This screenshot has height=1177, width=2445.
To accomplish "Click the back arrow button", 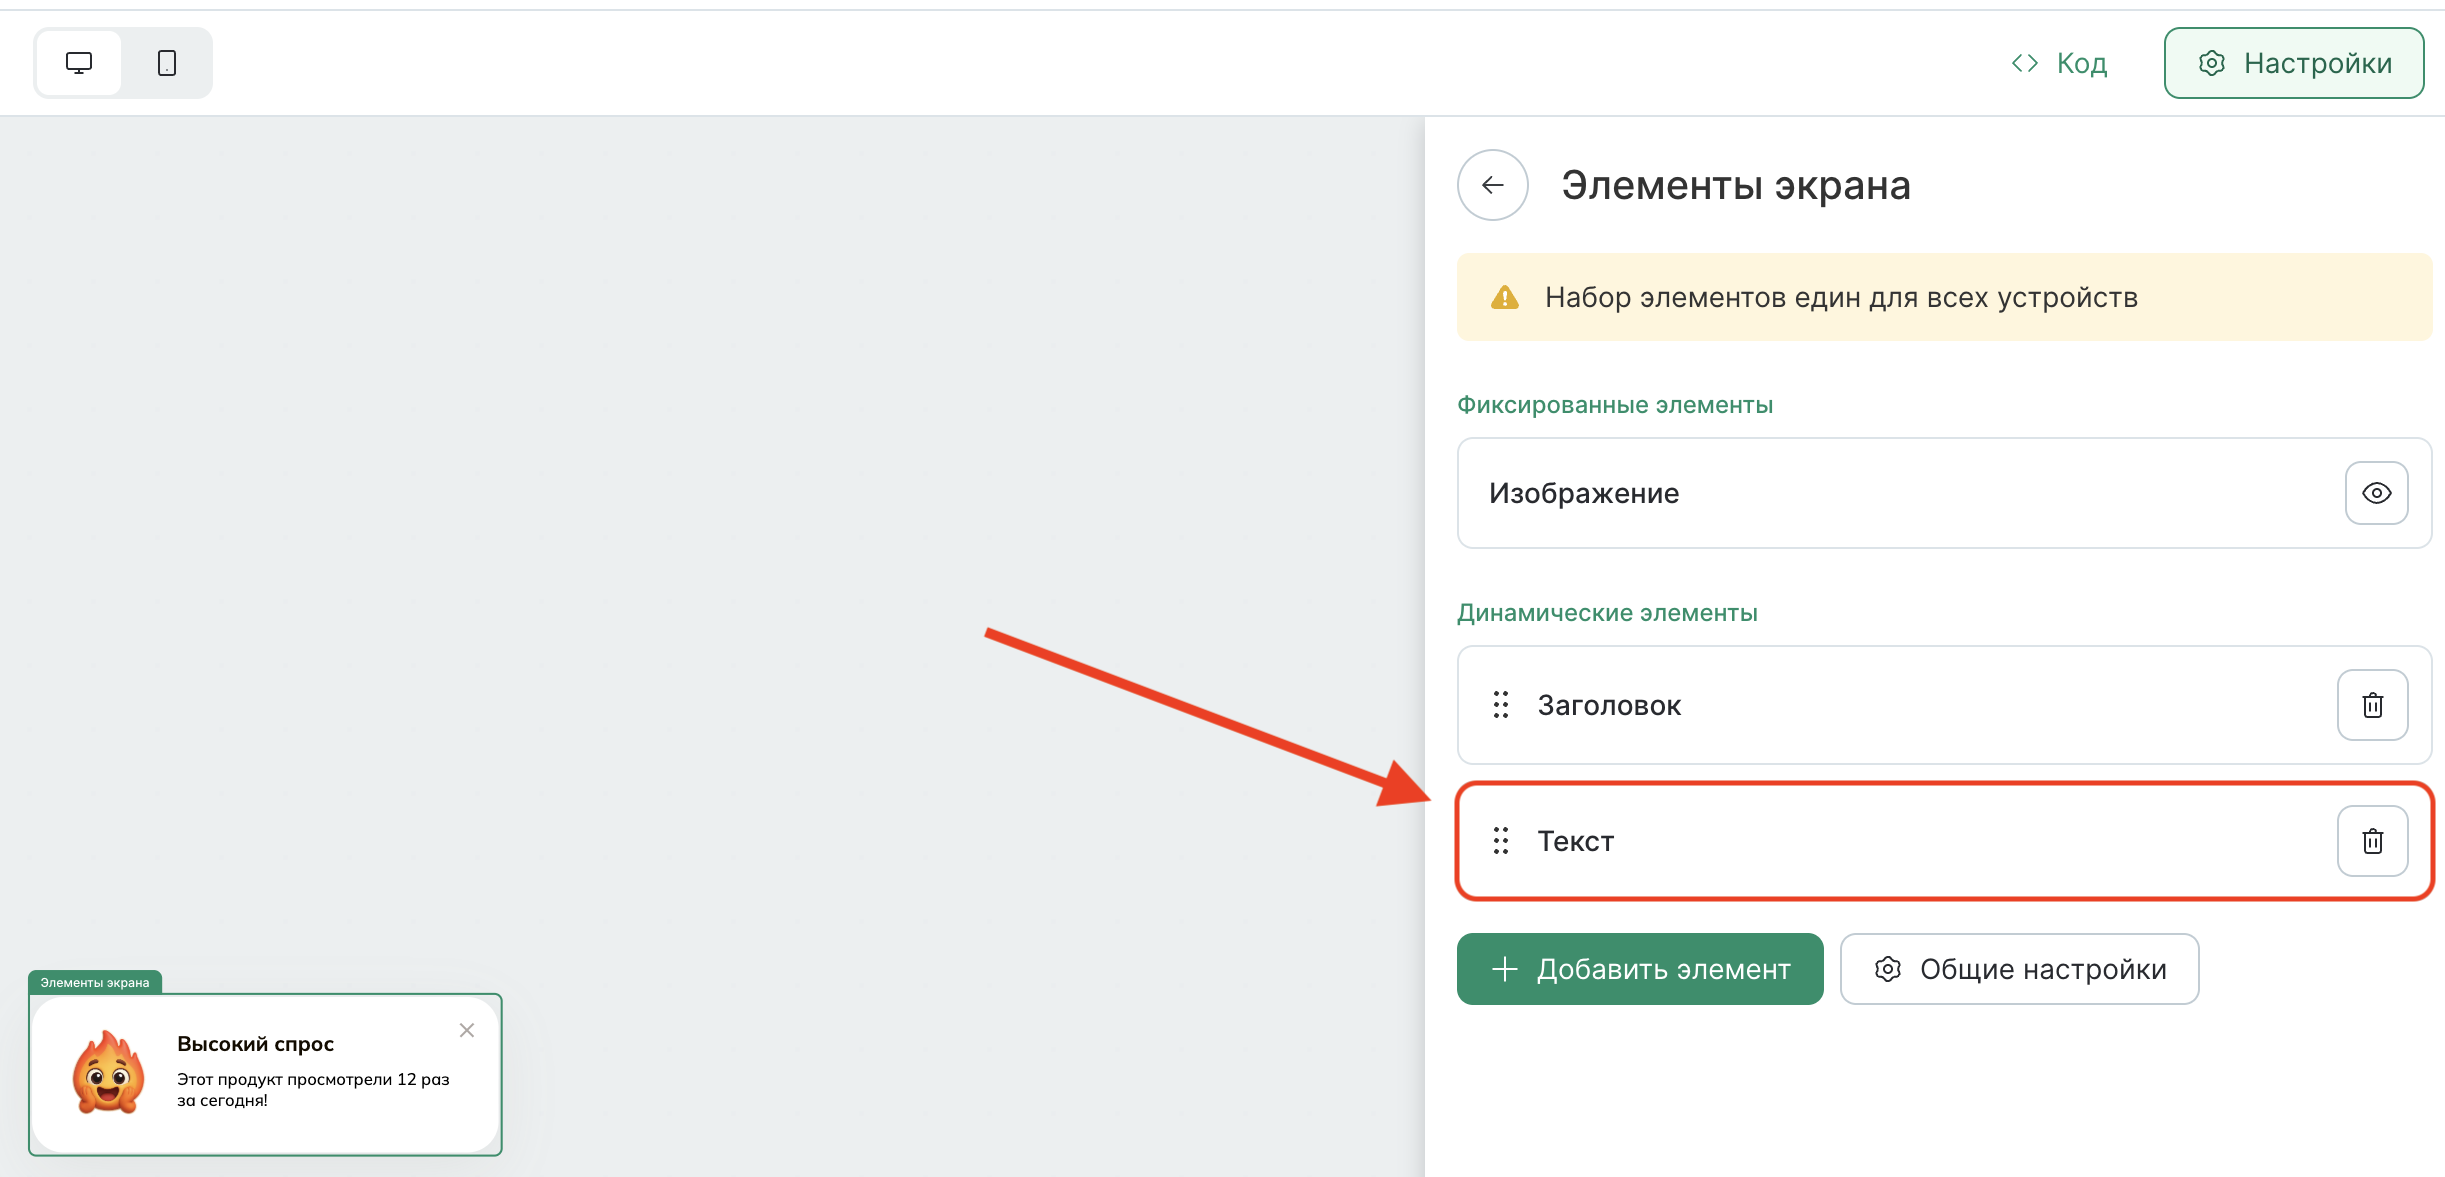I will point(1492,185).
